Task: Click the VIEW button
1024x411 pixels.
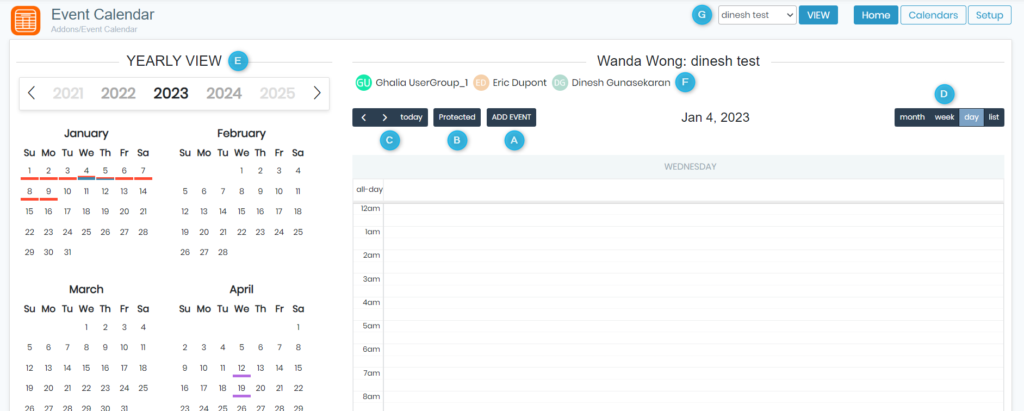Action: pyautogui.click(x=818, y=14)
